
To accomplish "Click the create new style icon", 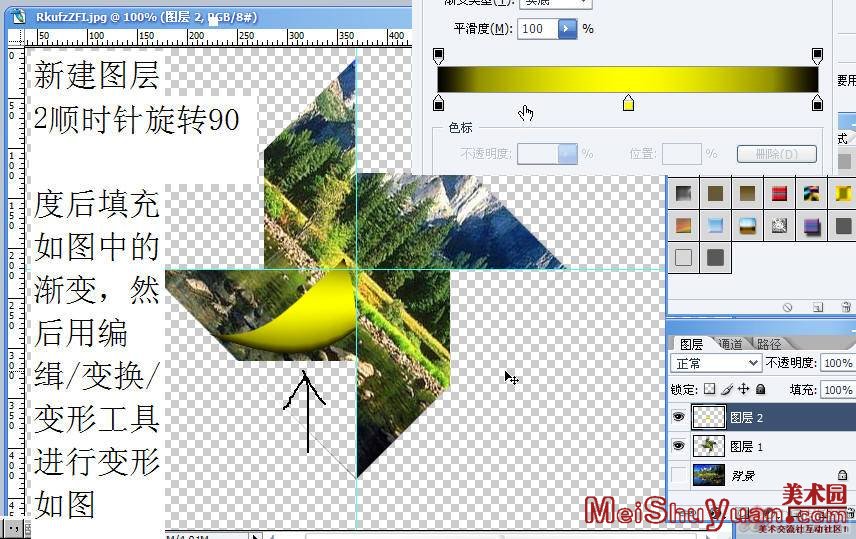I will click(x=817, y=307).
